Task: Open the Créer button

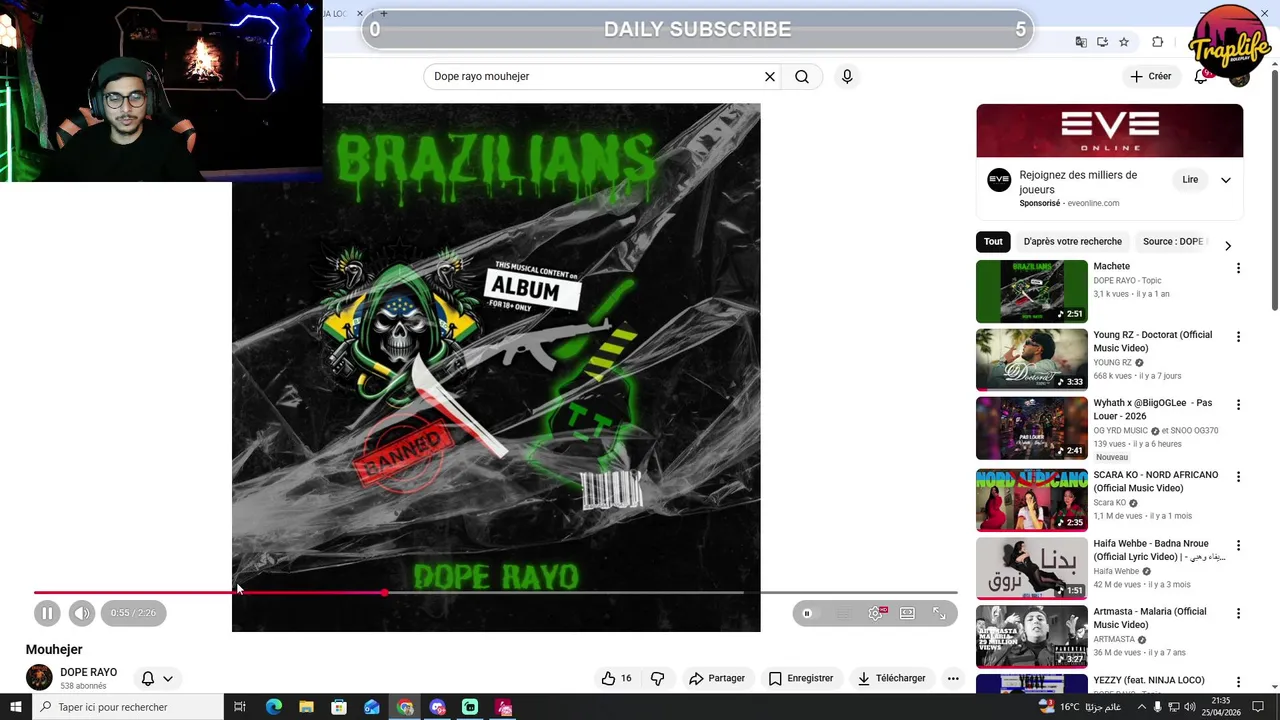Action: pyautogui.click(x=1150, y=76)
